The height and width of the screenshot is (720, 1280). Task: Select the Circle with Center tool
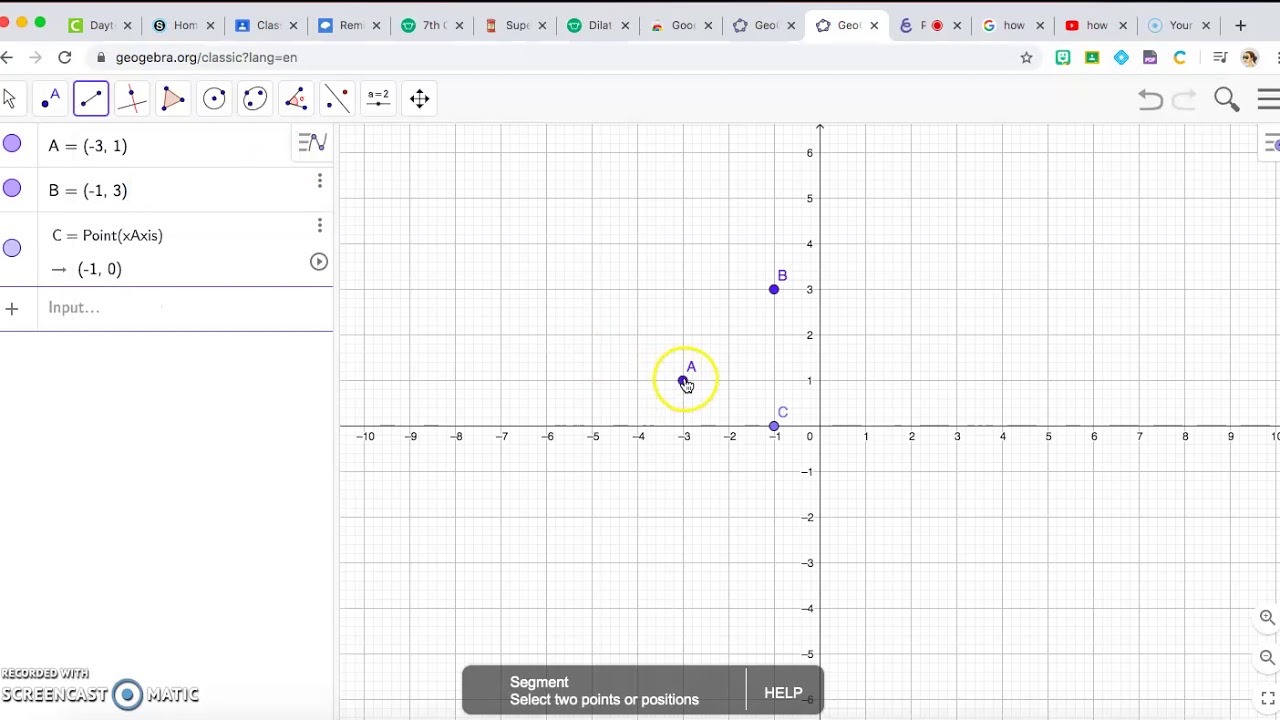point(214,98)
